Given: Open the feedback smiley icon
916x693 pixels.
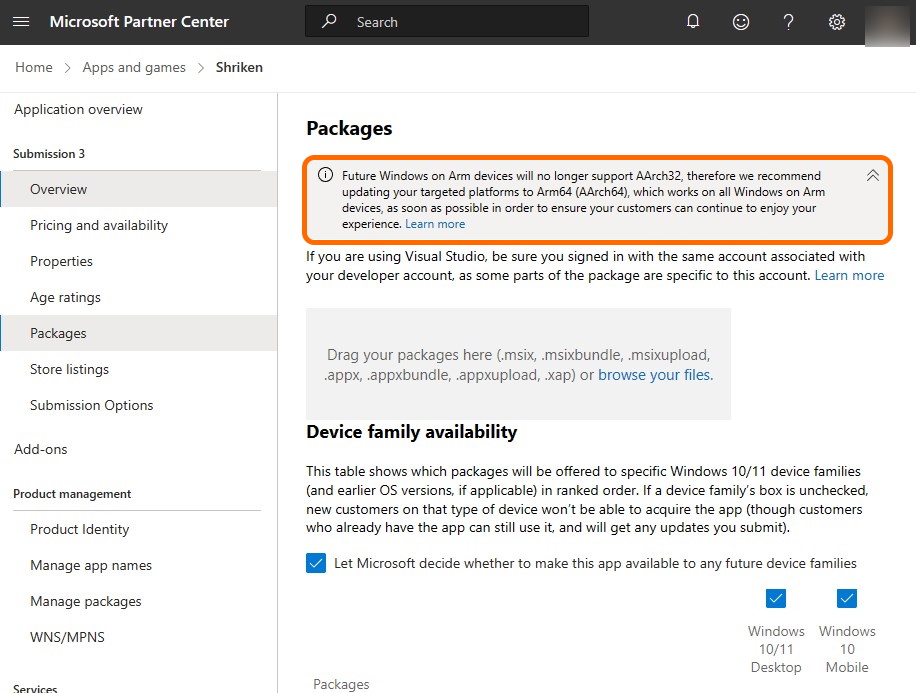Looking at the screenshot, I should point(741,22).
